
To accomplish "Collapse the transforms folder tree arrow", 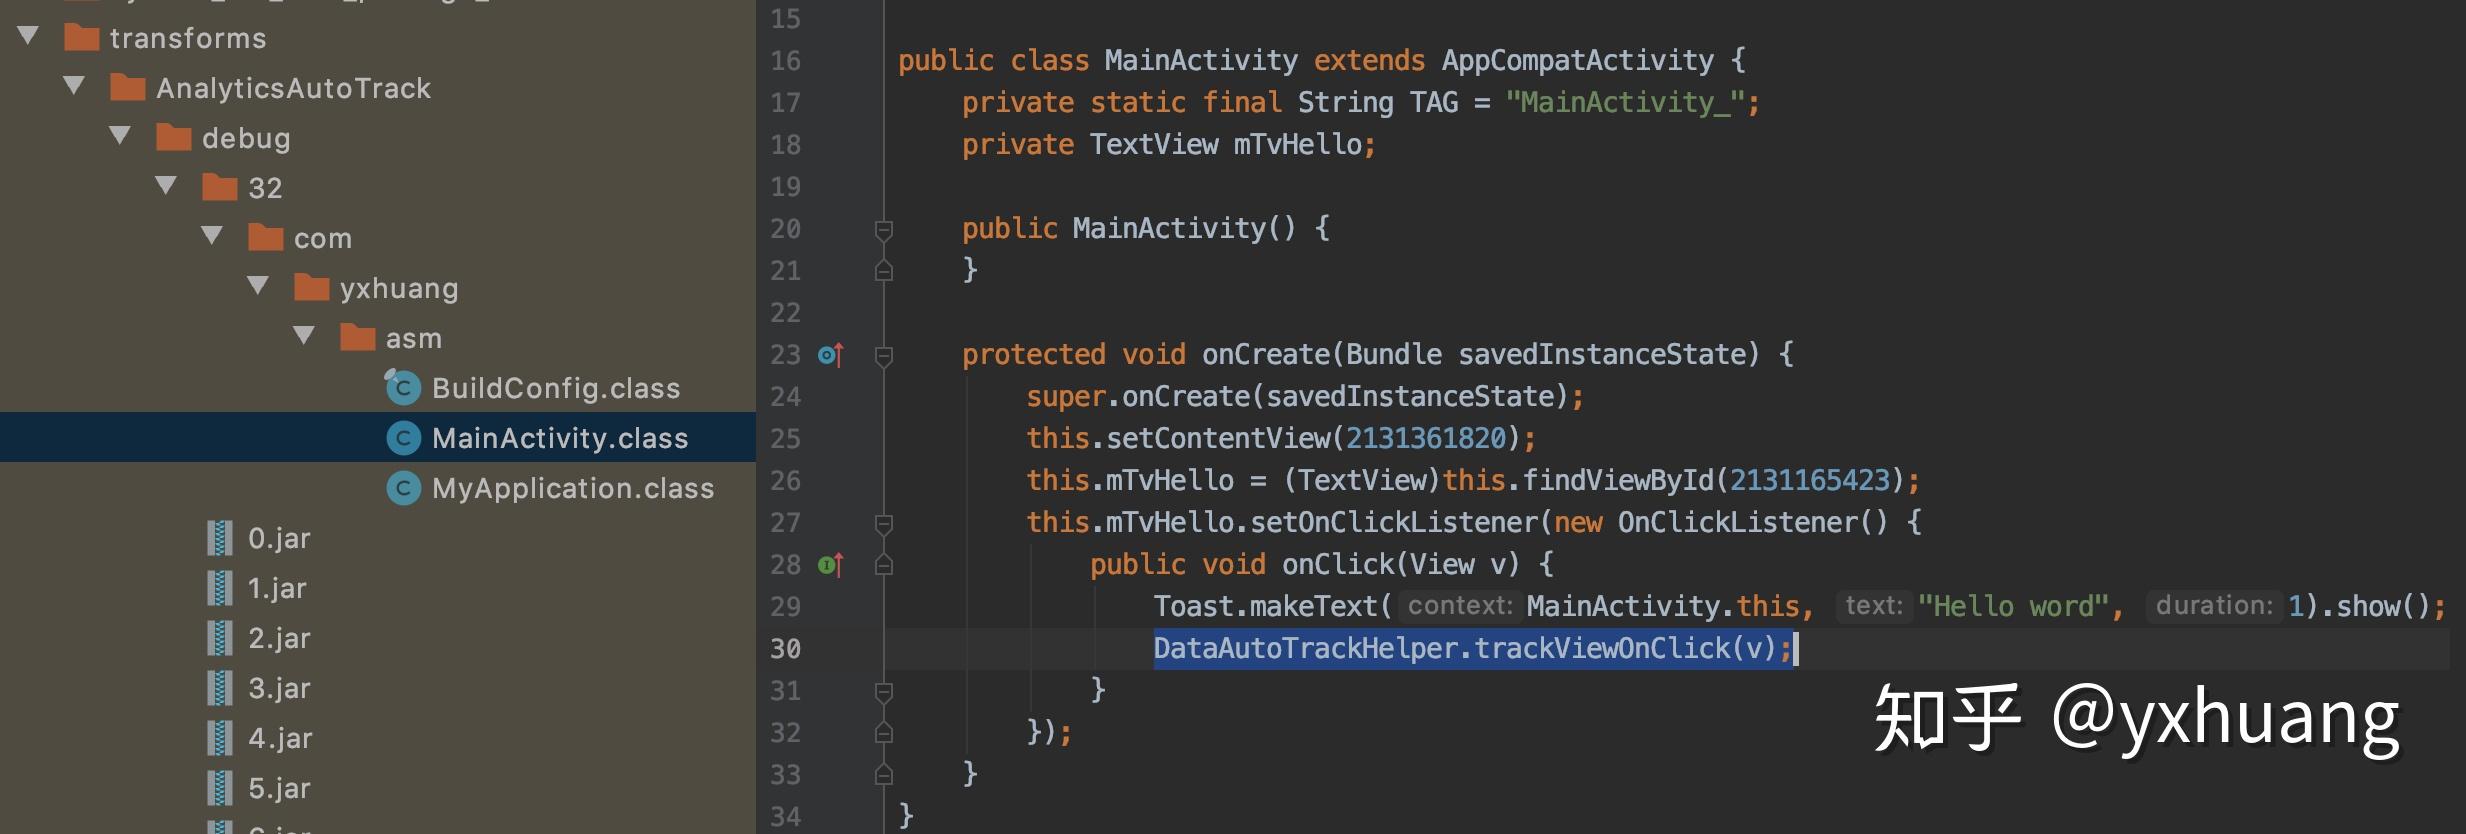I will coord(28,37).
